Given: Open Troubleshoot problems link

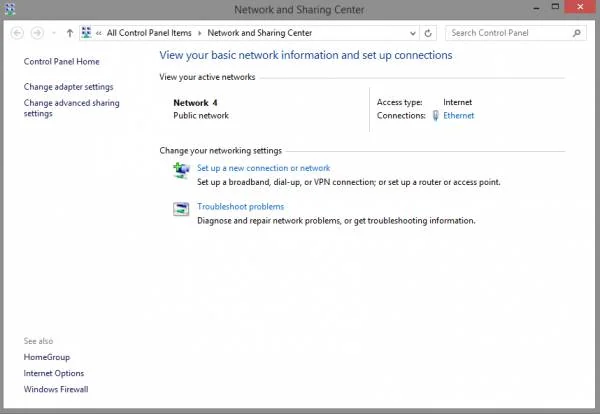Looking at the screenshot, I should coord(240,207).
